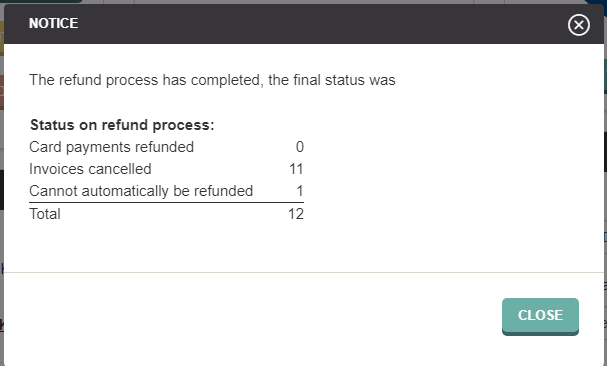Click the Cannot automatically be refunded count 1

[x=300, y=191]
